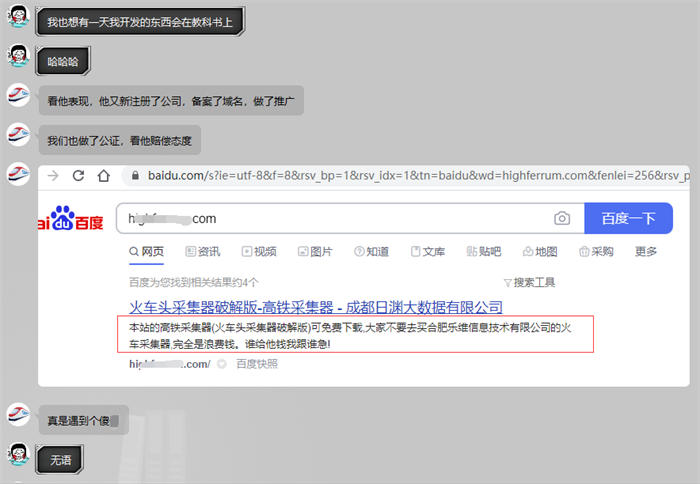
Task: Click the 无语 chat bubble
Action: (x=60, y=459)
